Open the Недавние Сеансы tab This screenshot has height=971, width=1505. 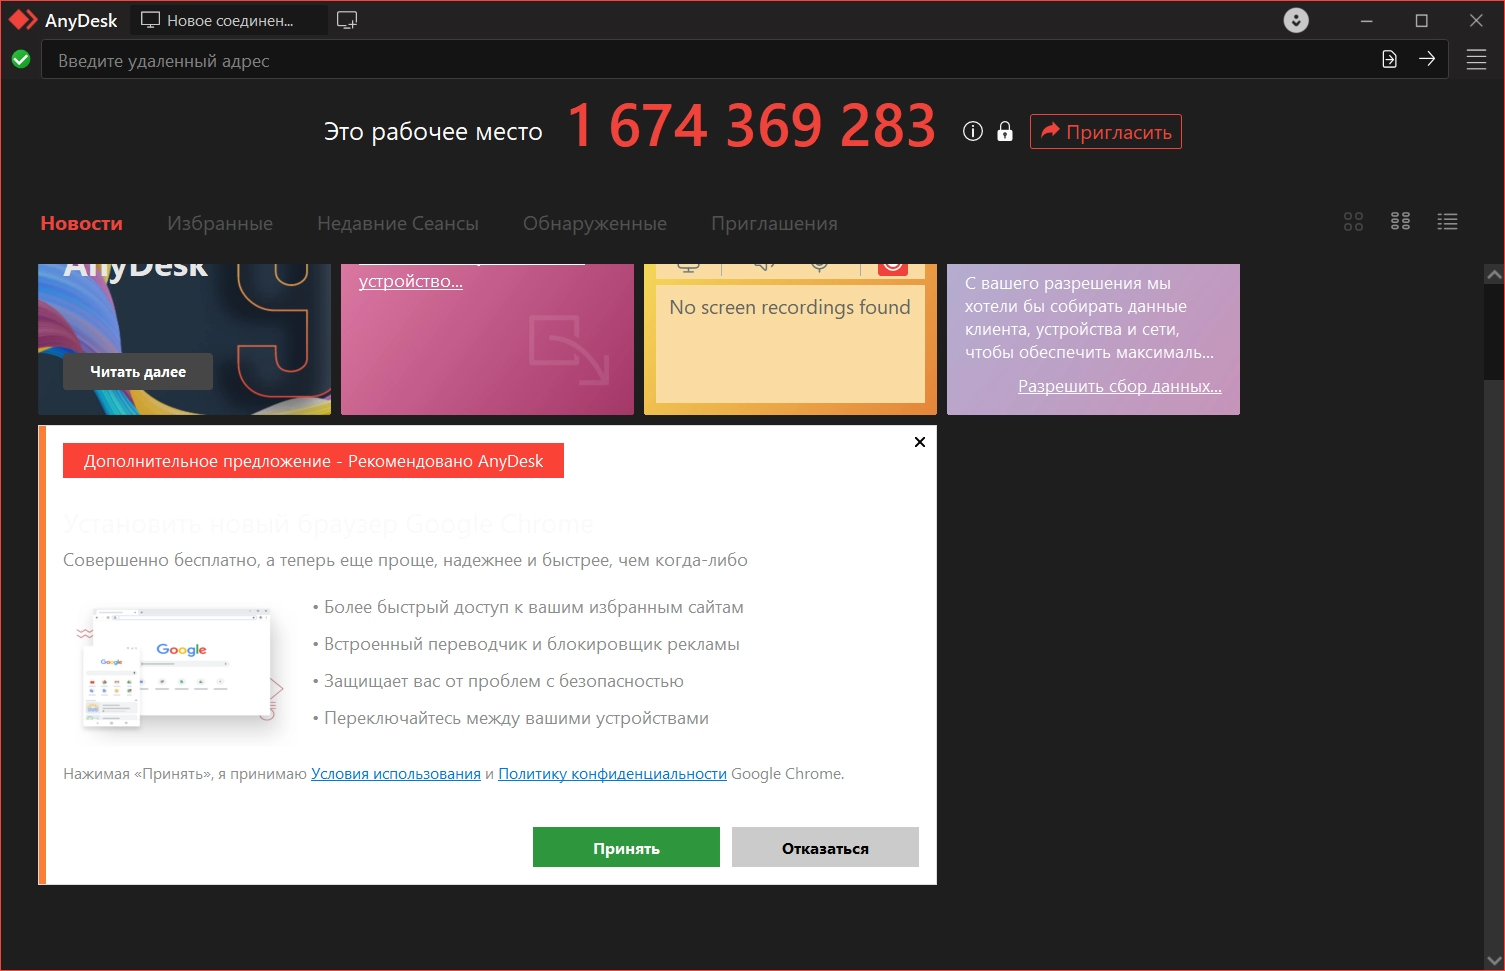pos(398,223)
